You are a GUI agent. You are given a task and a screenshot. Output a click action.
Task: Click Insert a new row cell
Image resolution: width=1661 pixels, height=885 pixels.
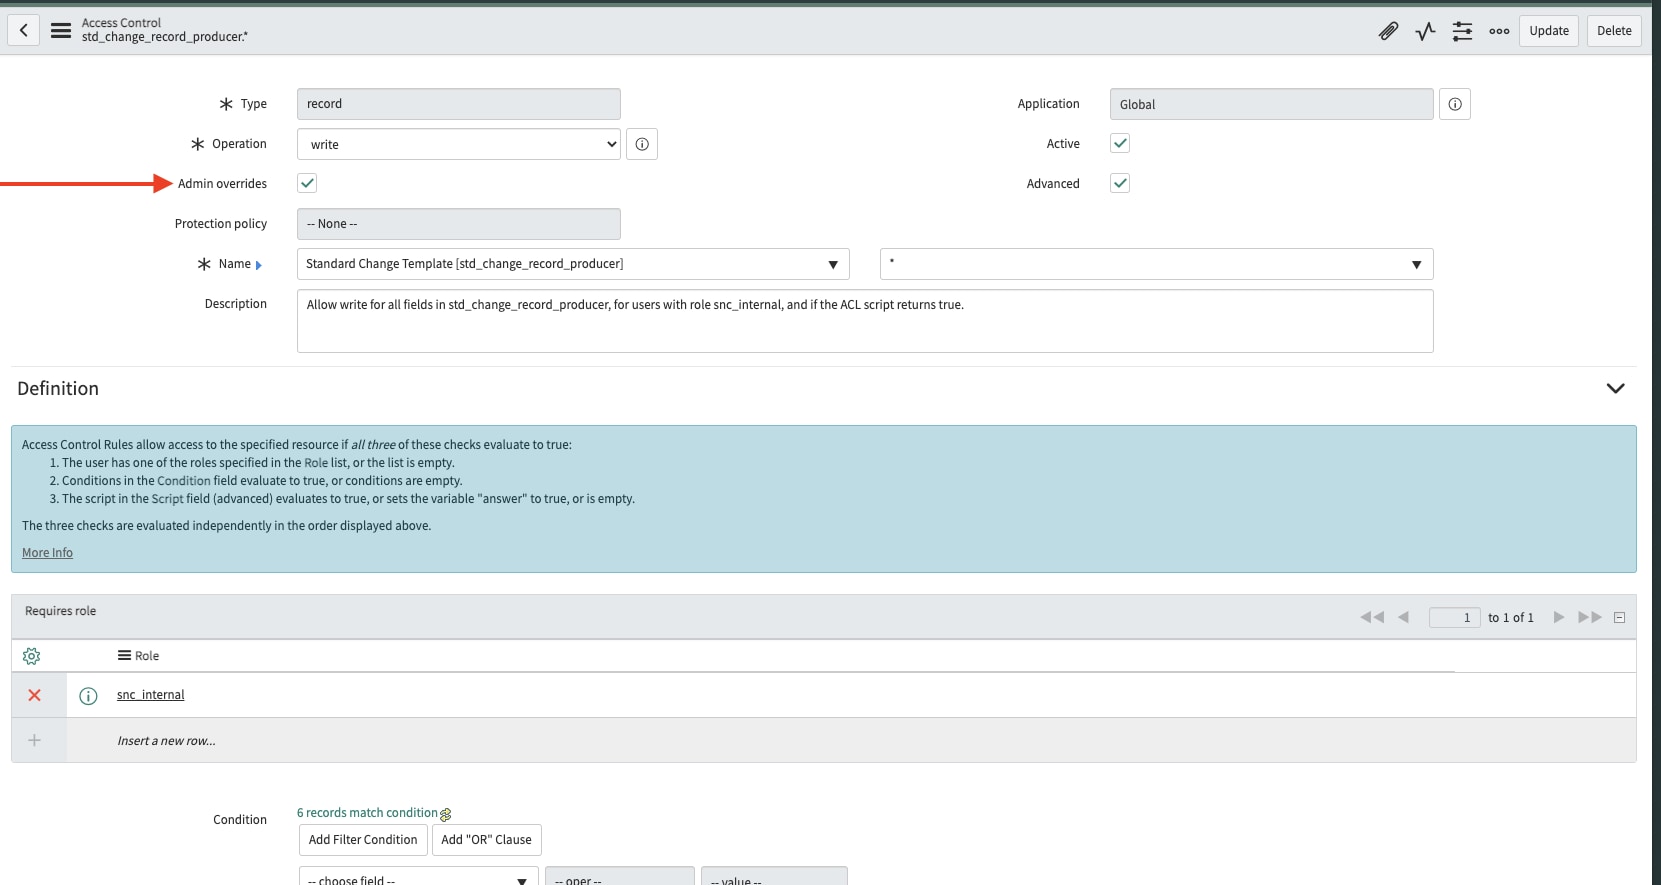coord(166,741)
